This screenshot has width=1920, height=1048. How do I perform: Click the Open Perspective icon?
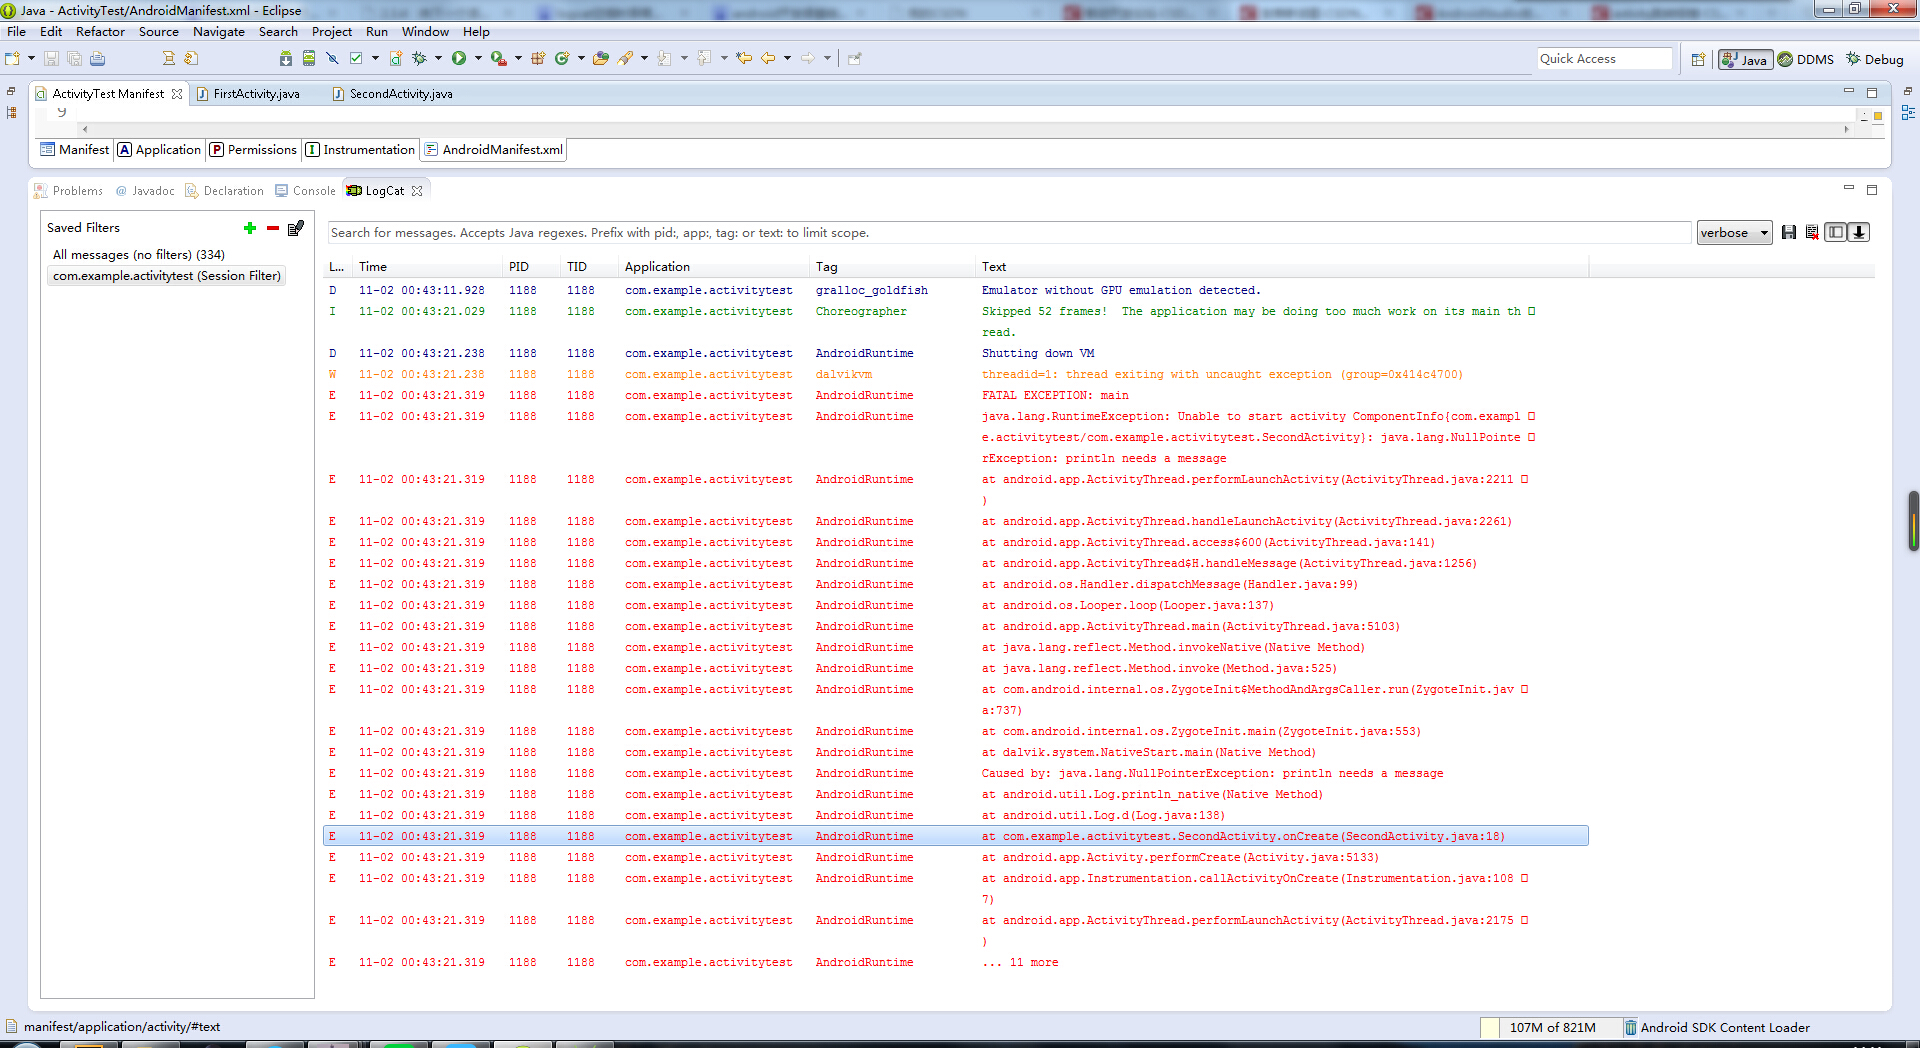(x=1698, y=60)
